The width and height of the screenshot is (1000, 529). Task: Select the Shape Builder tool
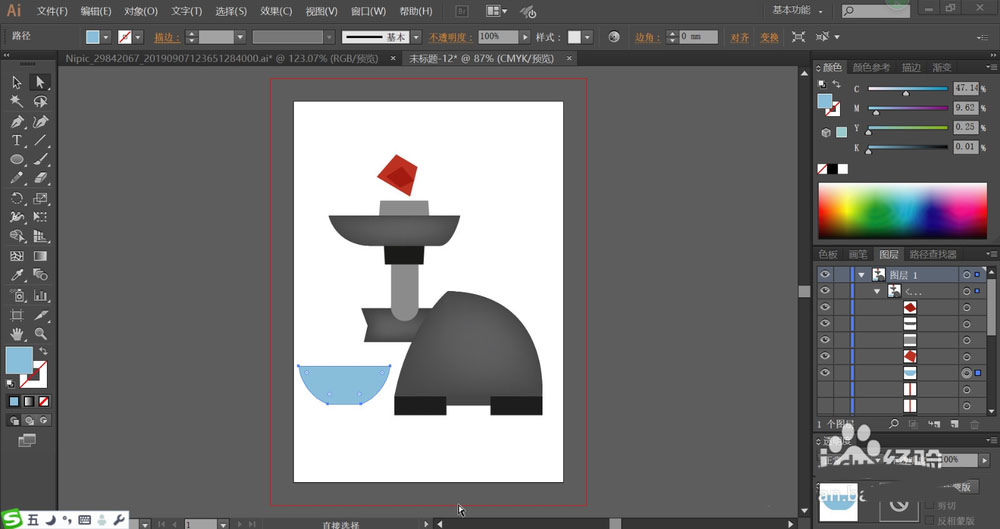[x=17, y=237]
